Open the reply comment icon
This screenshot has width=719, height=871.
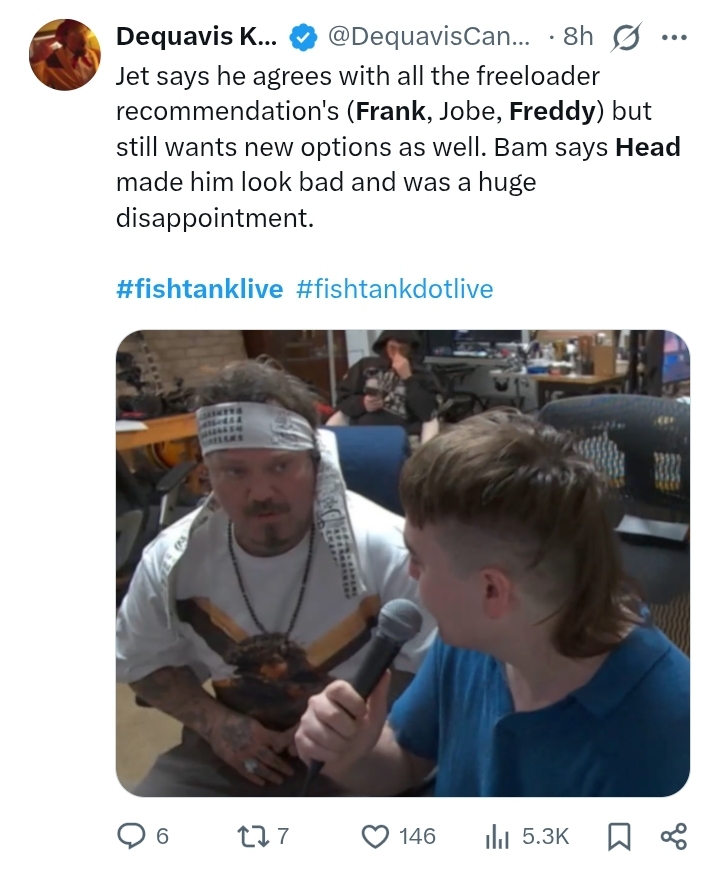pos(131,835)
